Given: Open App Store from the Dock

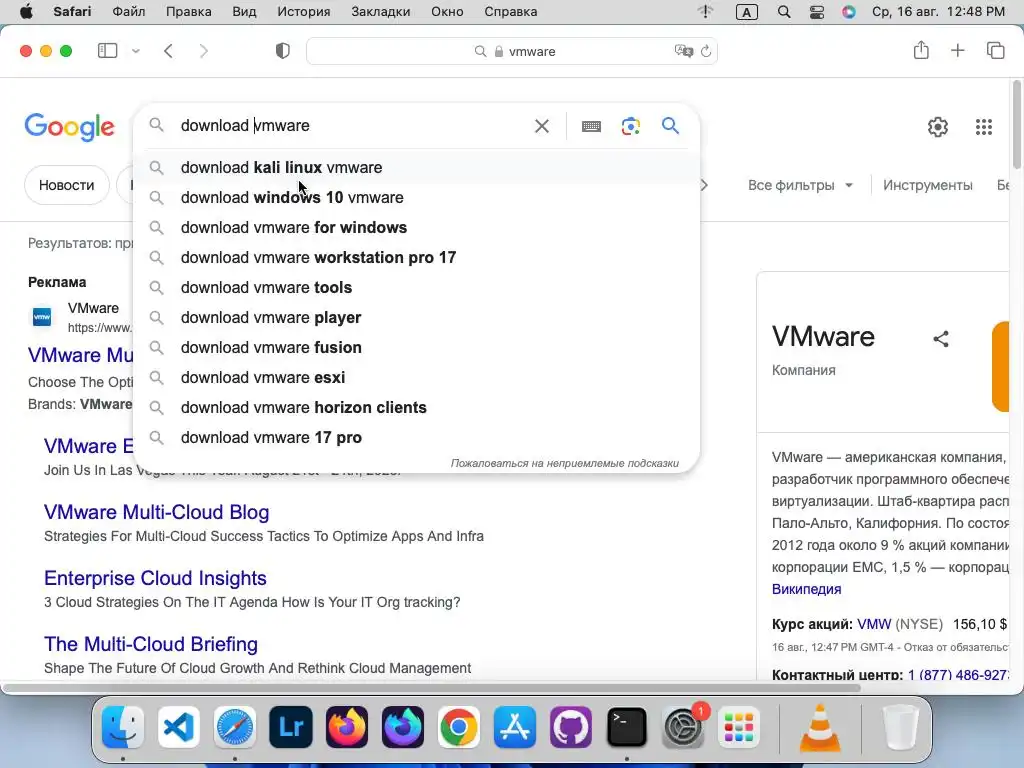Looking at the screenshot, I should click(x=515, y=727).
